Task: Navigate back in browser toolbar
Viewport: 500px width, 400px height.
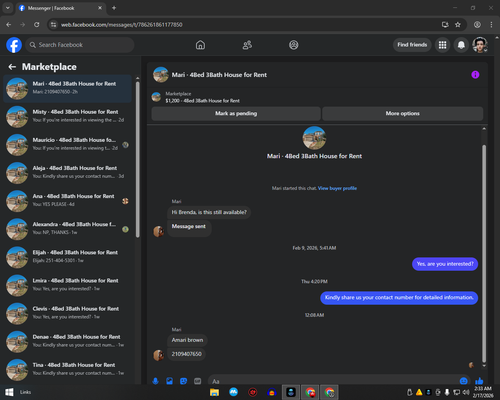Action: 9,25
